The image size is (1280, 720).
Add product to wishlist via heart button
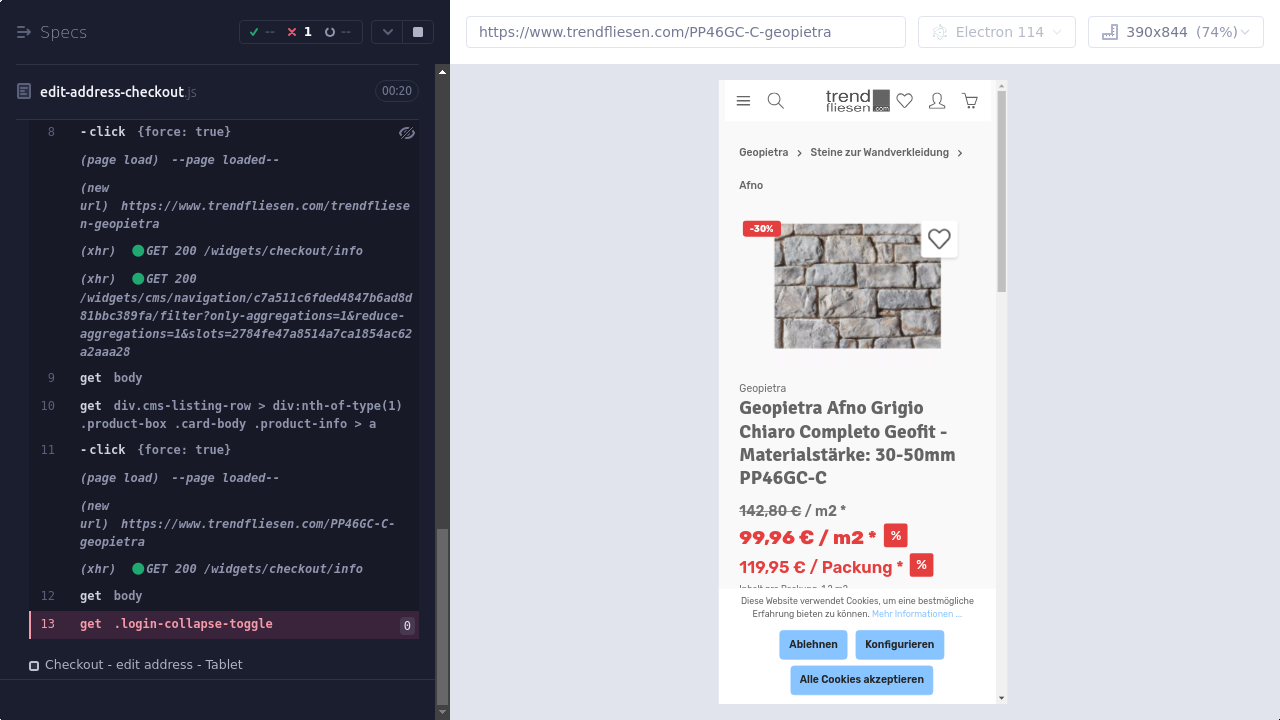[938, 239]
